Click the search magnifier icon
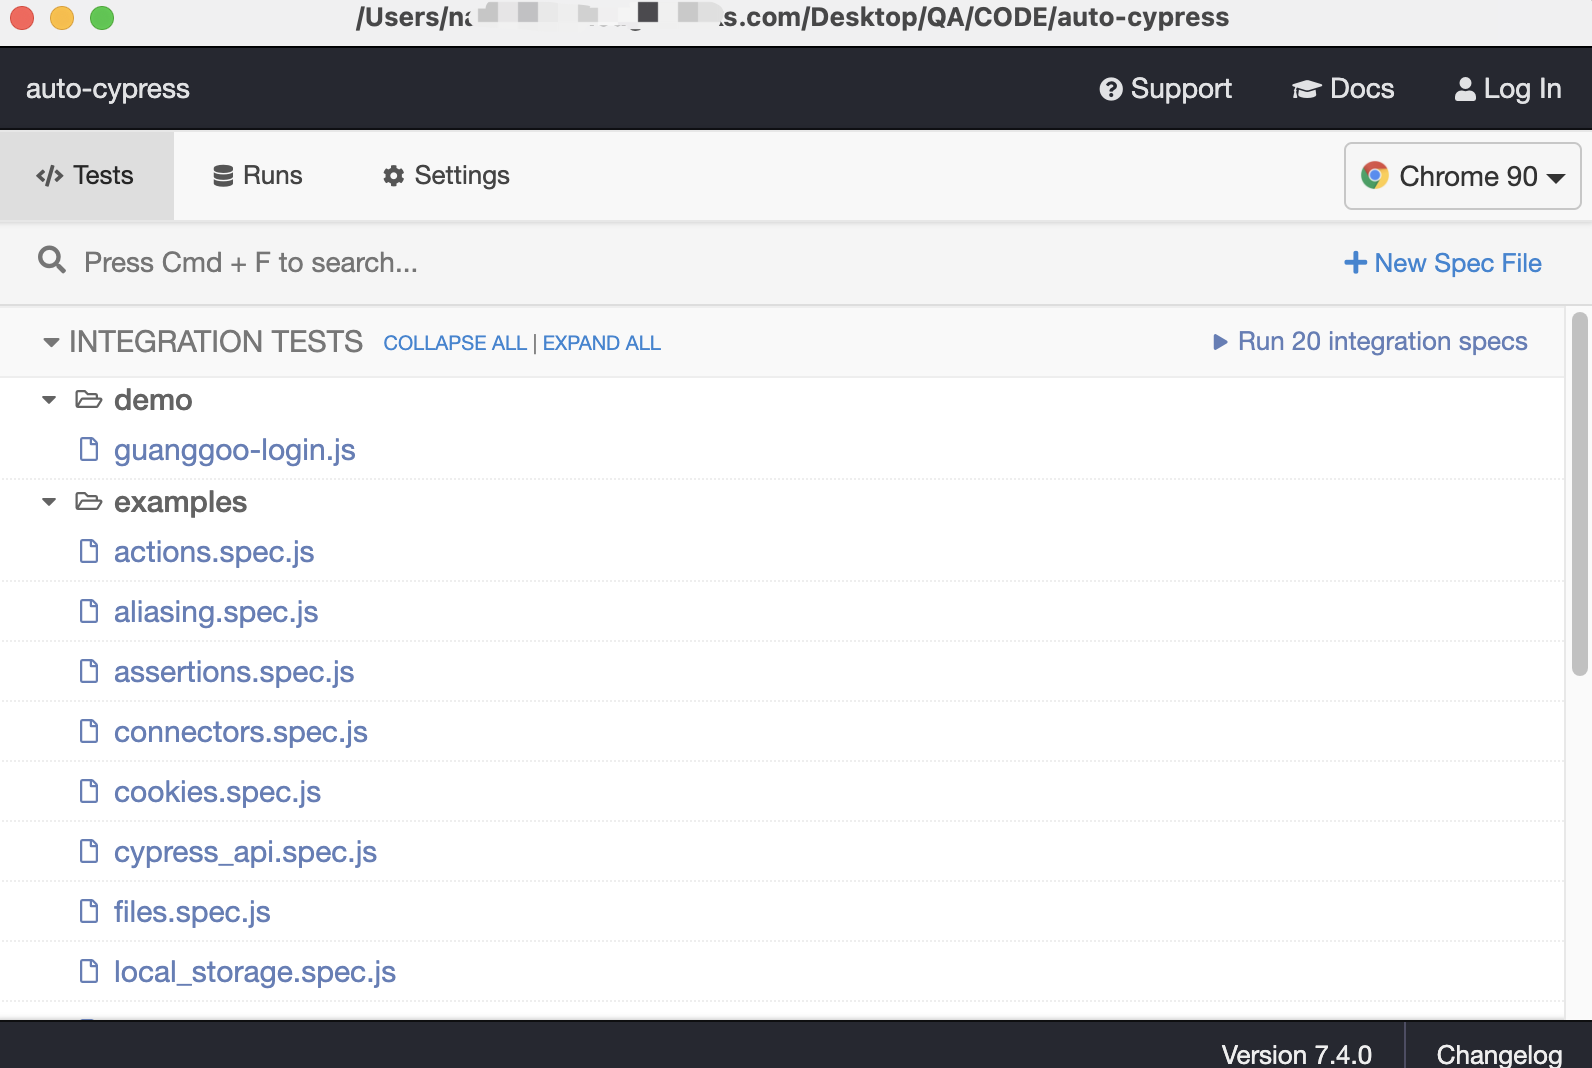The height and width of the screenshot is (1068, 1592). [52, 261]
